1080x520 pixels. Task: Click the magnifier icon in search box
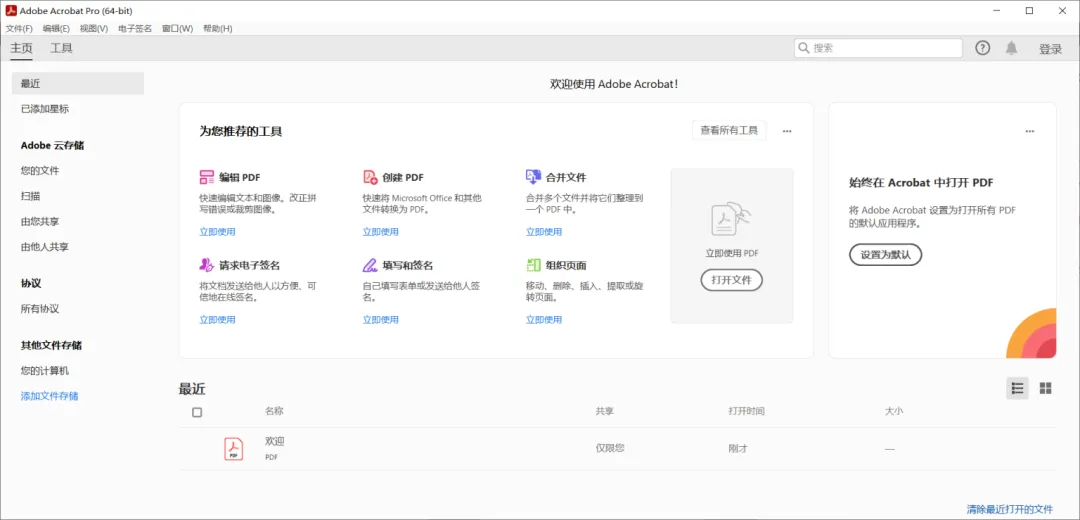click(804, 48)
